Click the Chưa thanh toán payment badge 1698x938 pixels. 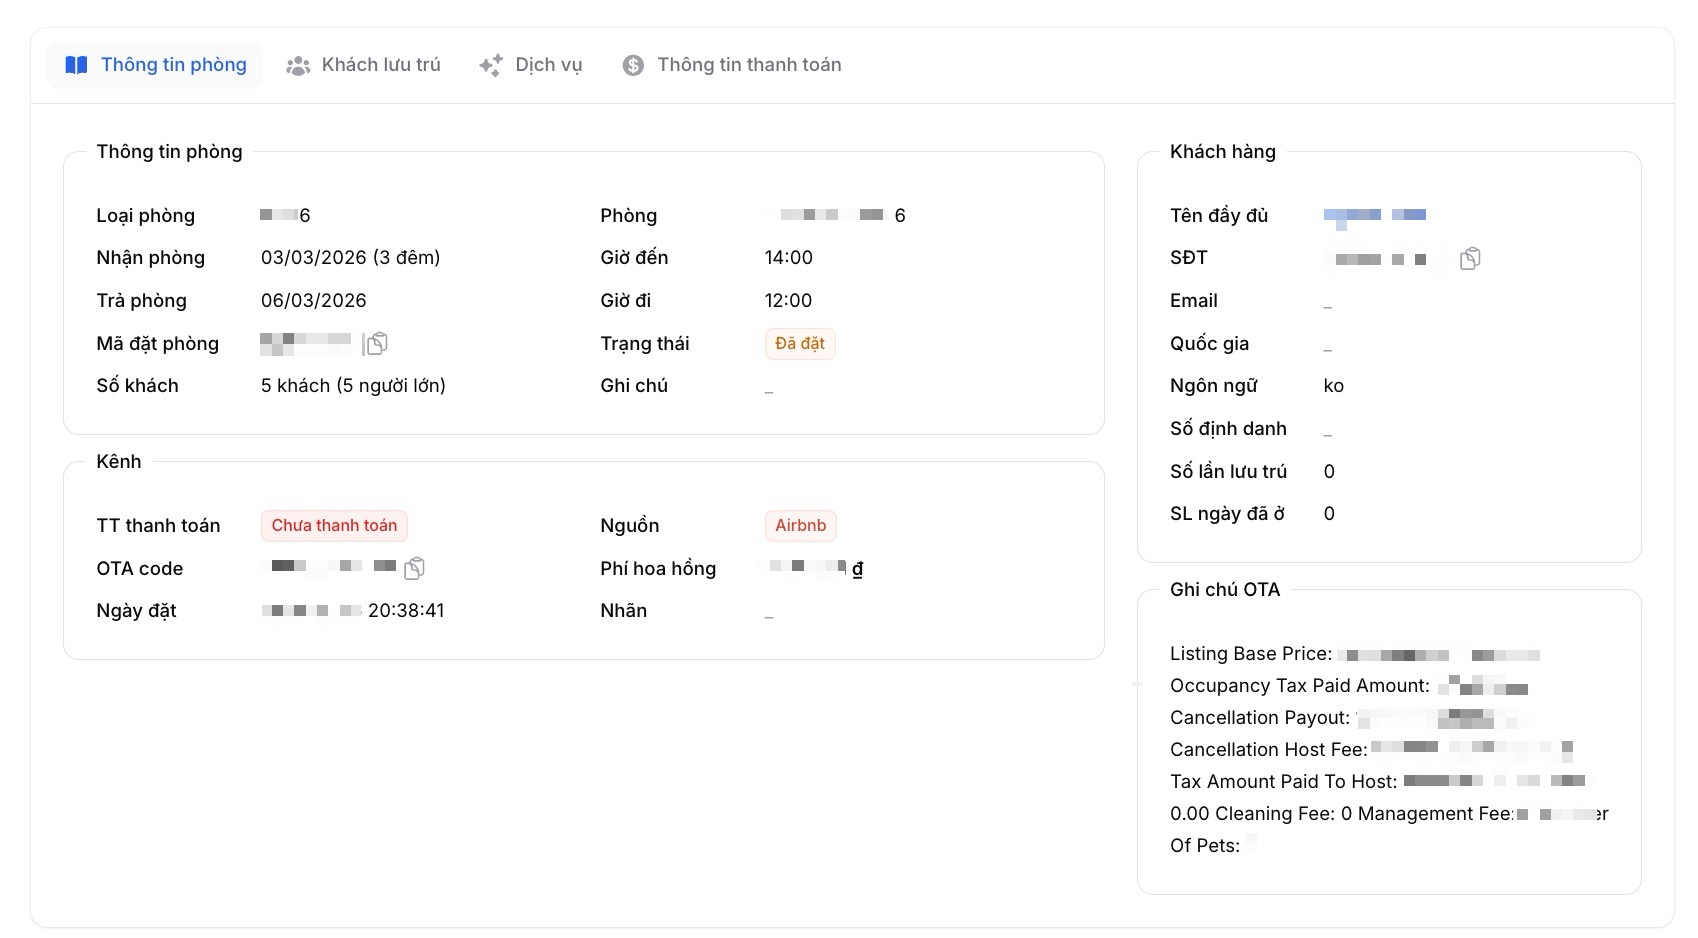[334, 526]
